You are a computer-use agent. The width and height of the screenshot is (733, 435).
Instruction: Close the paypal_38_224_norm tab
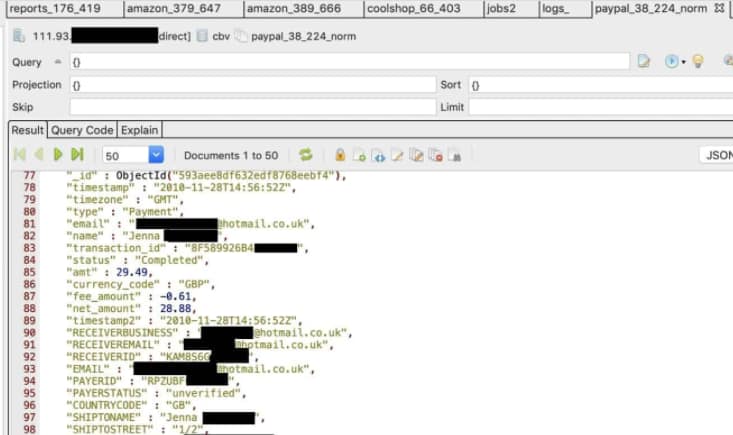[x=719, y=9]
